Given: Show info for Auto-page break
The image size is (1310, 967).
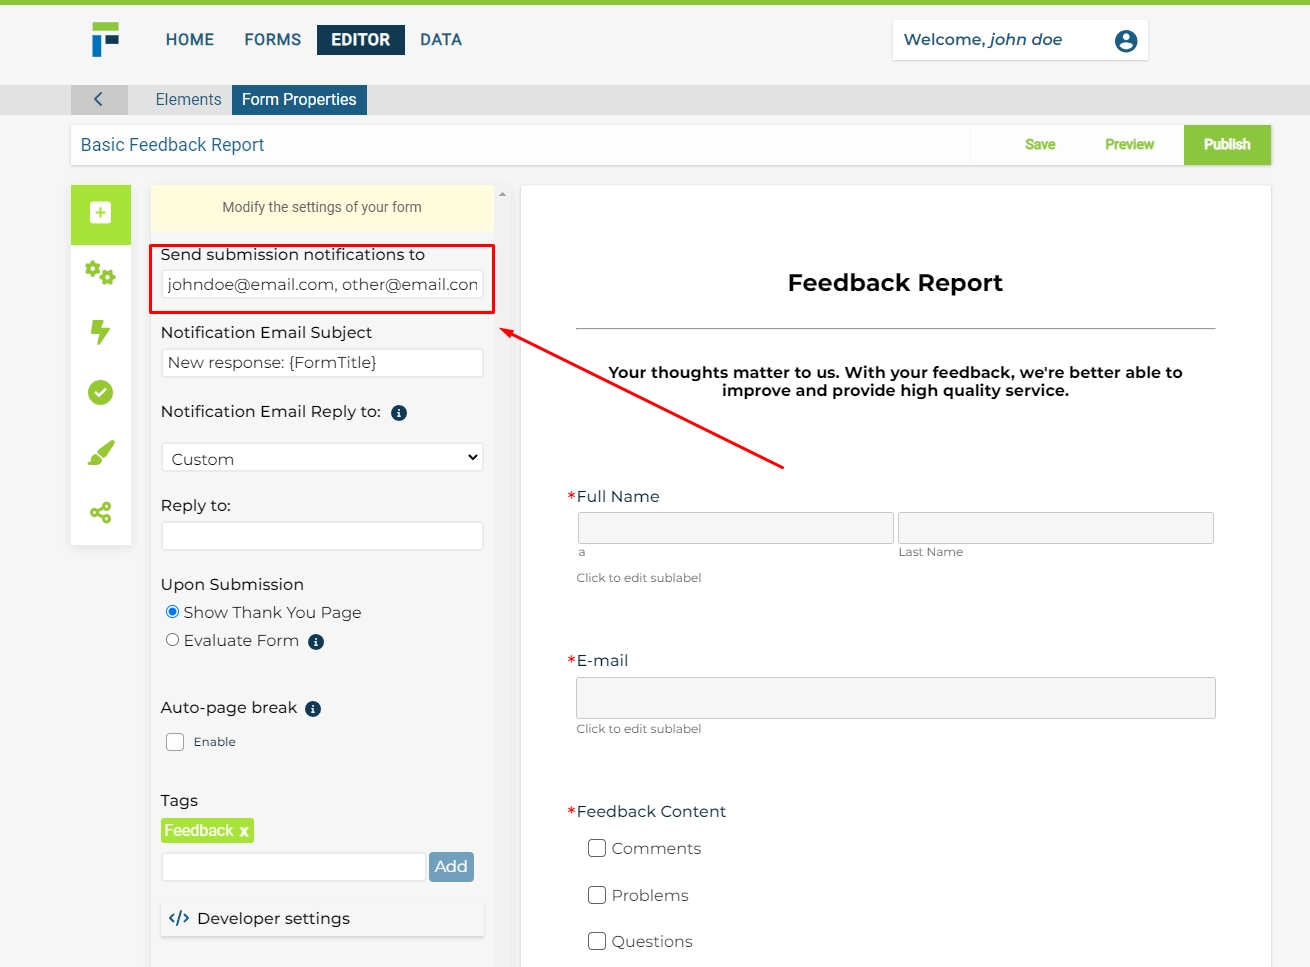Looking at the screenshot, I should tap(313, 709).
